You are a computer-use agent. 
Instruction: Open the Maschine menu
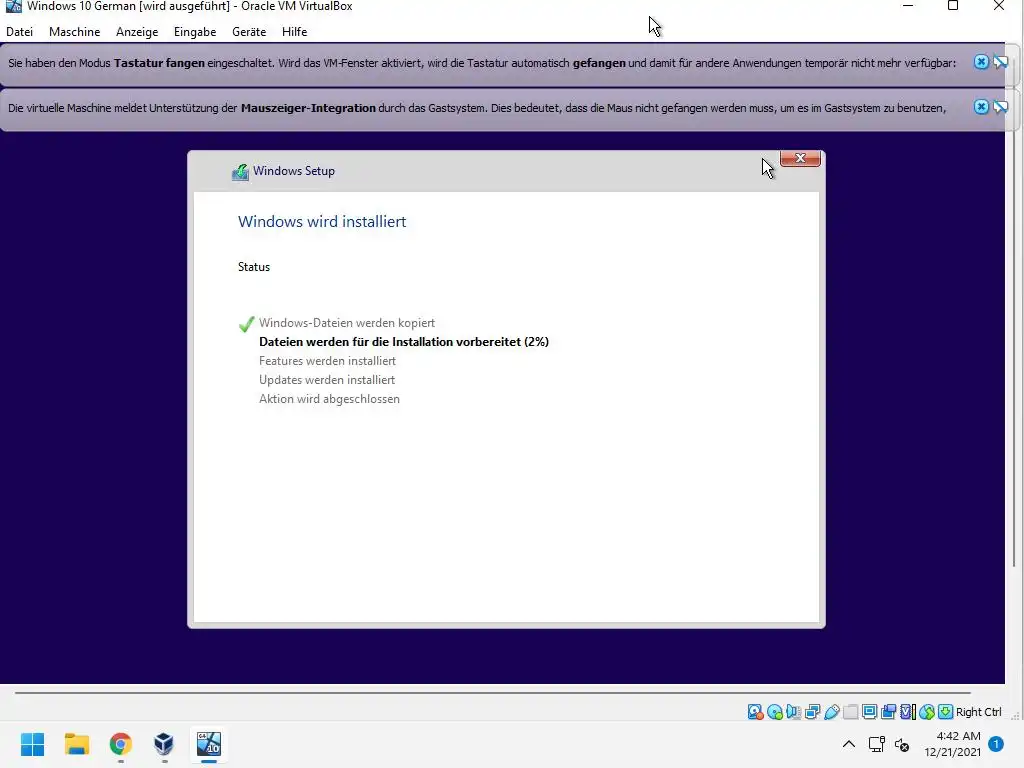click(74, 31)
